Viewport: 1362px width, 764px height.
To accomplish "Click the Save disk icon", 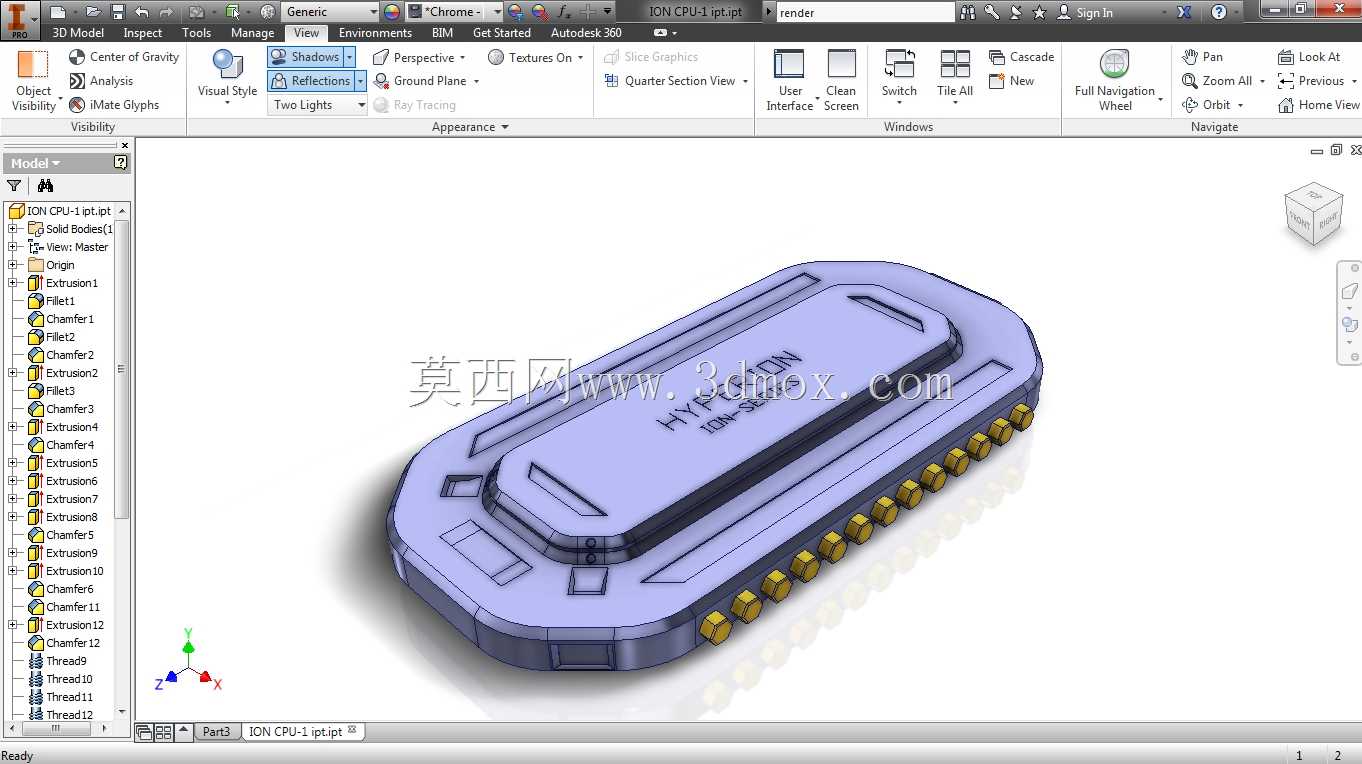I will [x=117, y=12].
